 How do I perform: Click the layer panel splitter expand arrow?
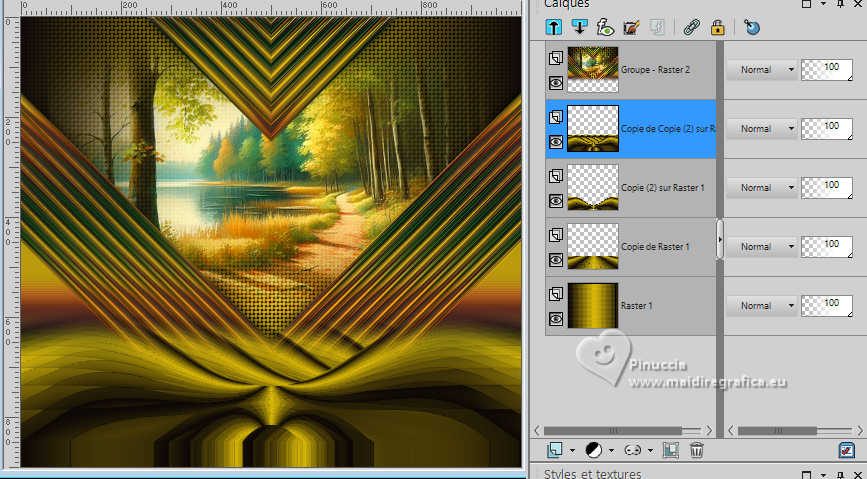720,240
